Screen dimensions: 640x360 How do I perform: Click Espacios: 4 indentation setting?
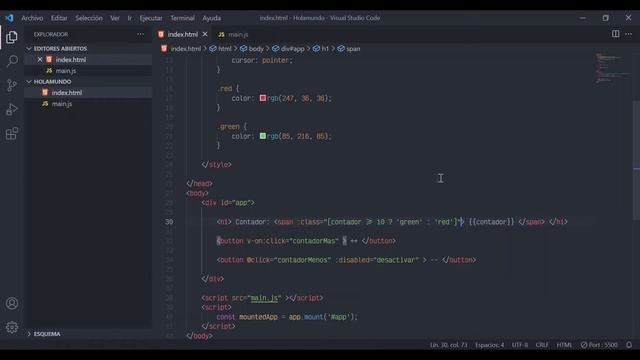(489, 345)
